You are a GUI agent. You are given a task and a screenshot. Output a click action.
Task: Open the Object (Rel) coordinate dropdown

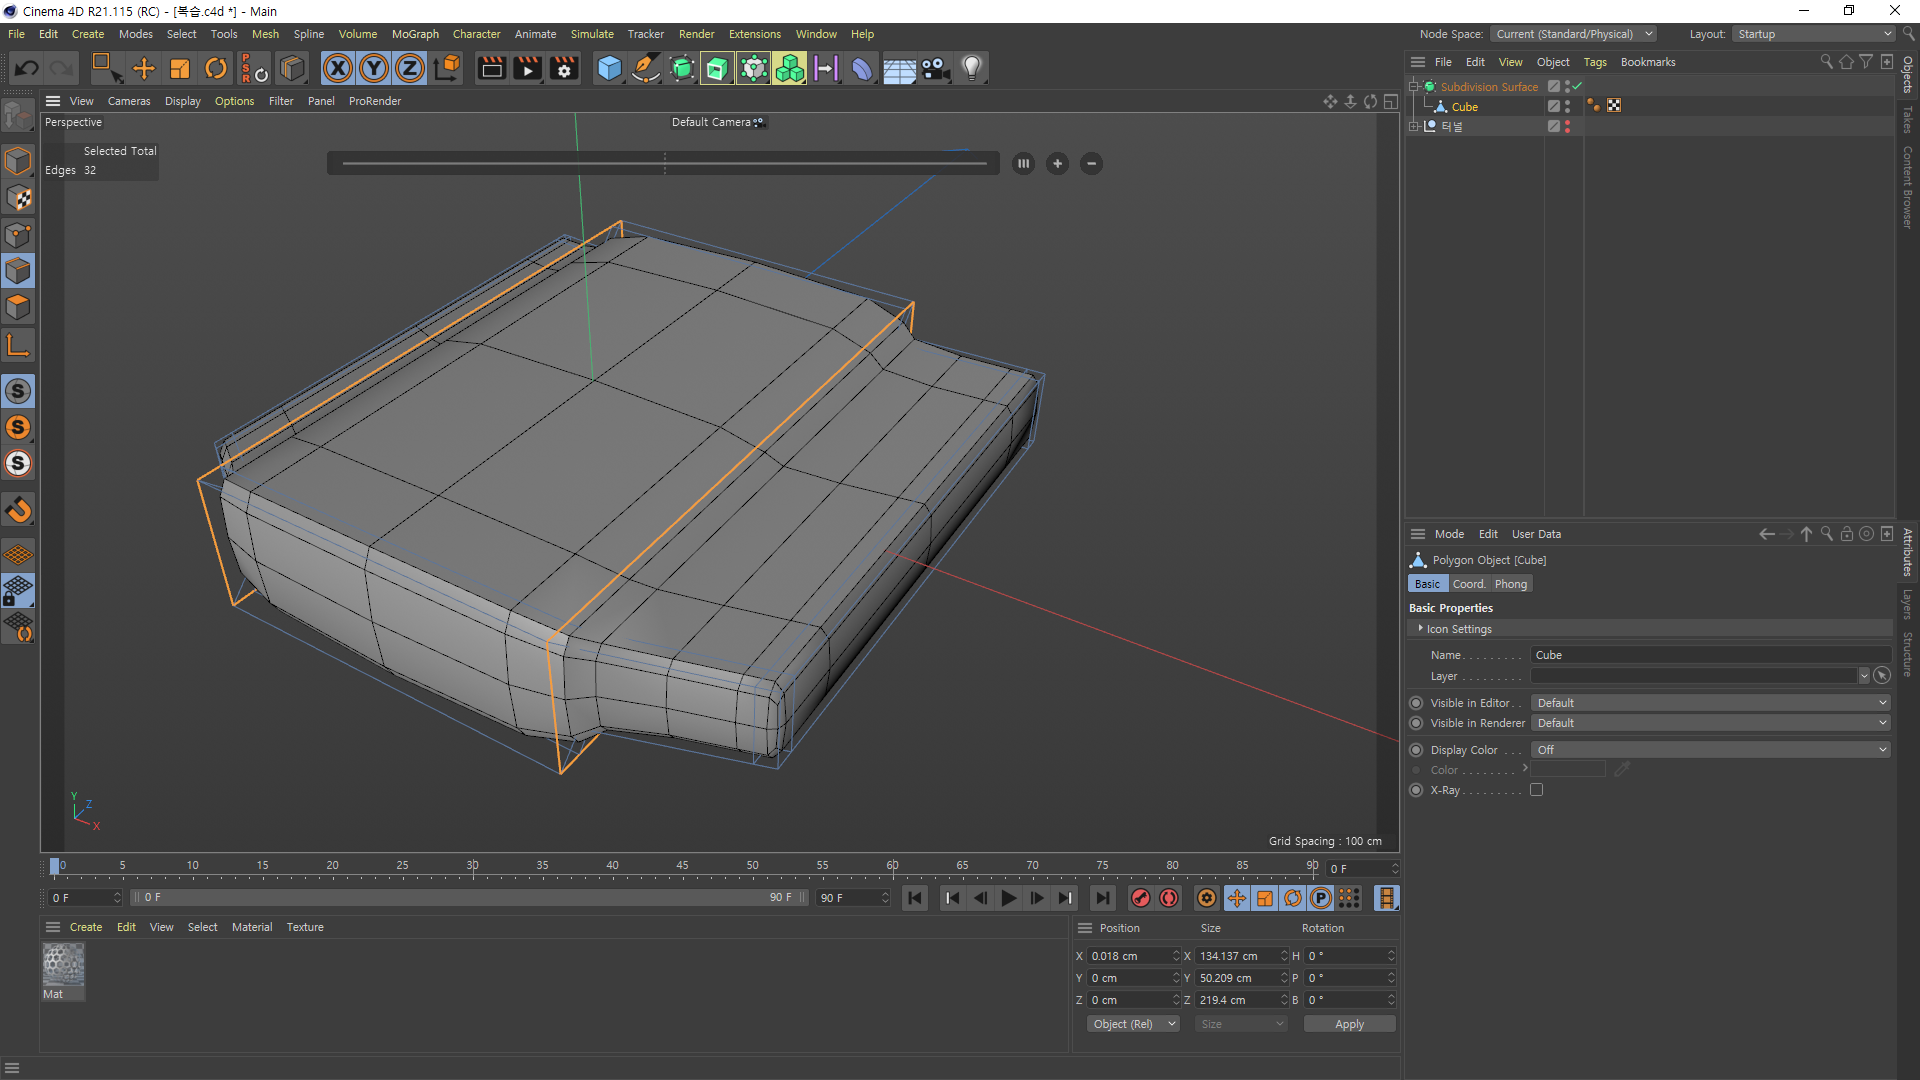point(1133,1024)
